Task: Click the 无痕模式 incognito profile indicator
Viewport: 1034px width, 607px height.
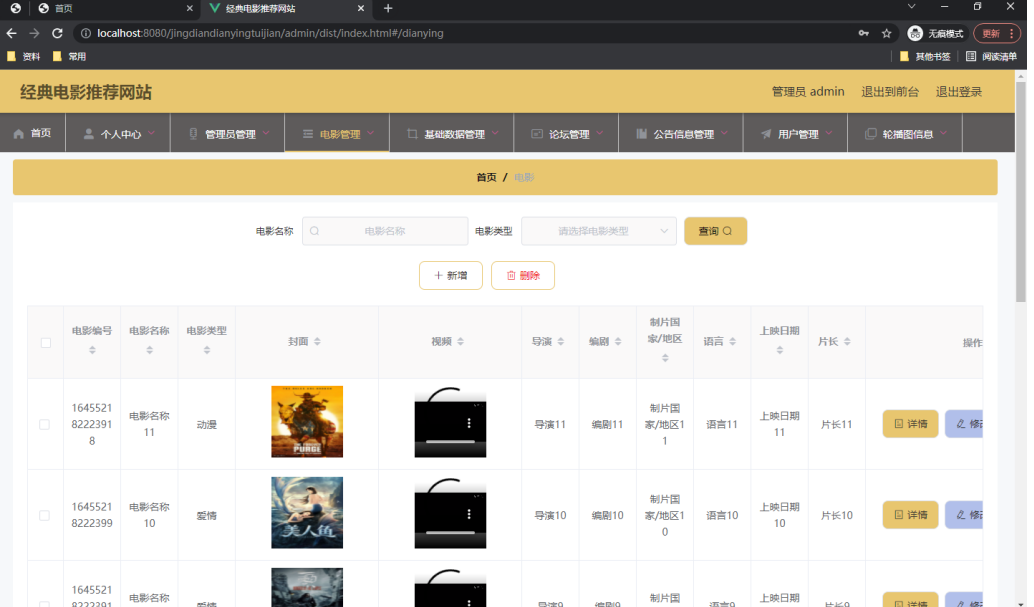Action: tap(935, 33)
